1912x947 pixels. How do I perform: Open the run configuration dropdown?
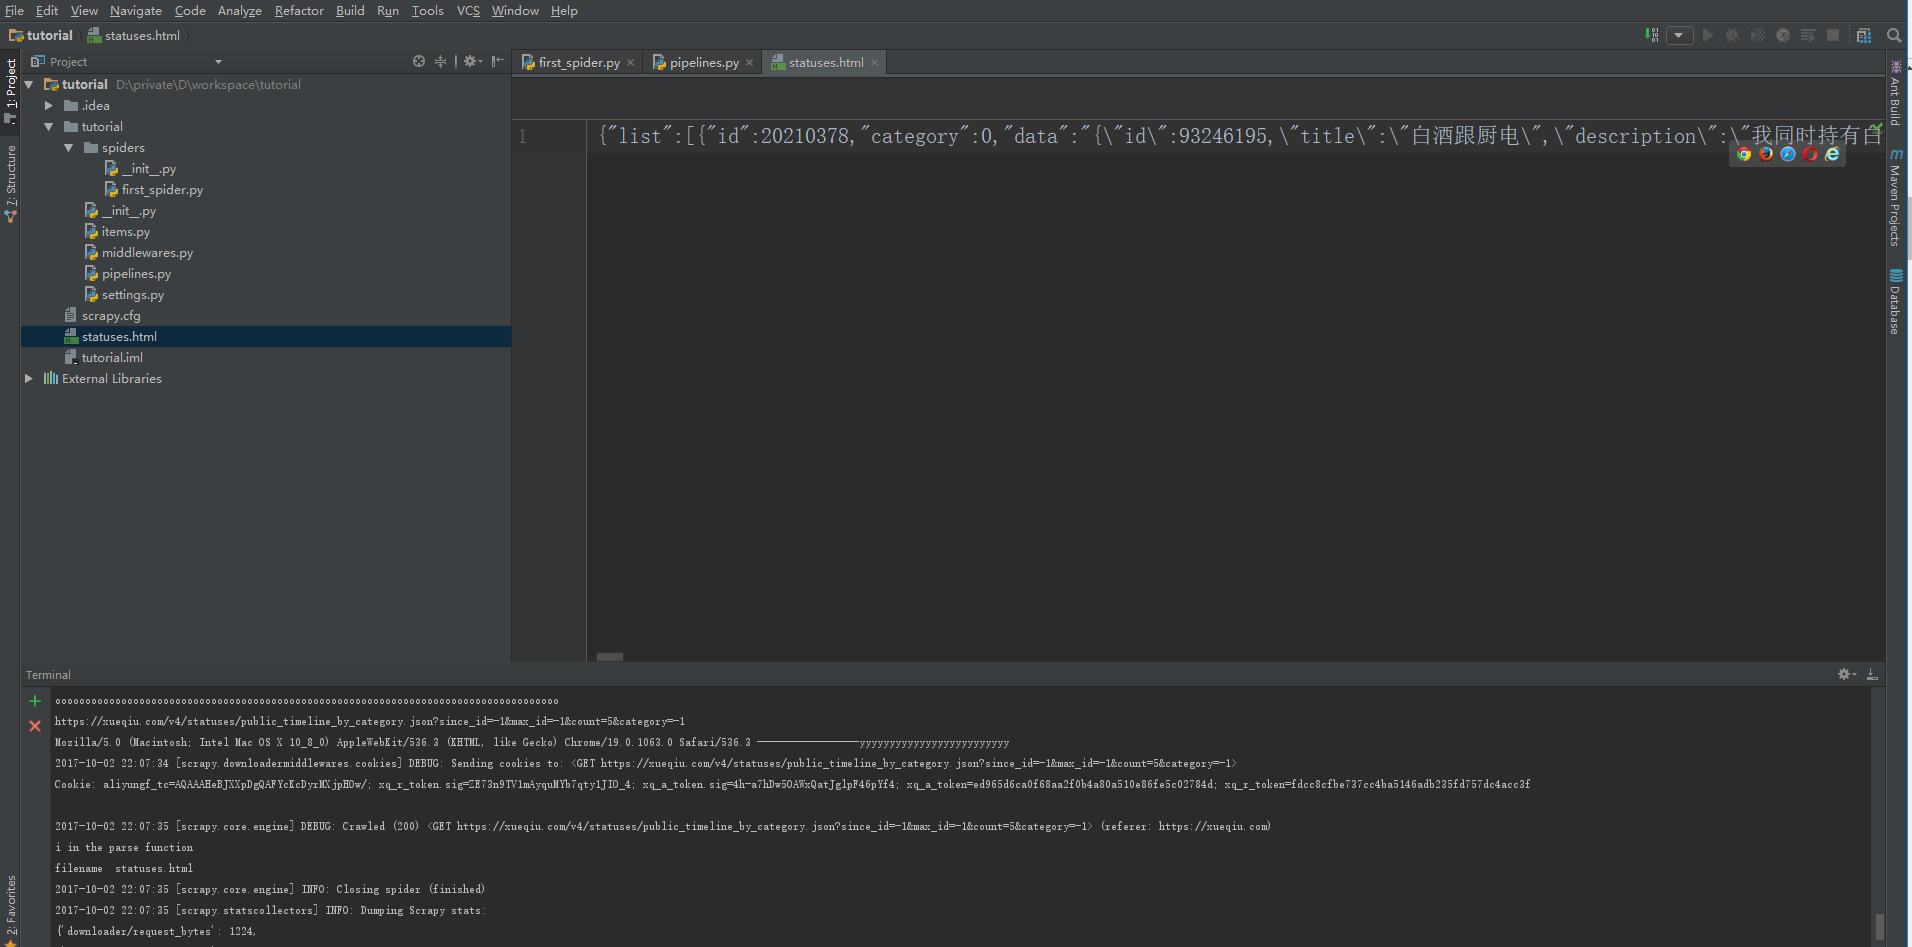(1679, 35)
